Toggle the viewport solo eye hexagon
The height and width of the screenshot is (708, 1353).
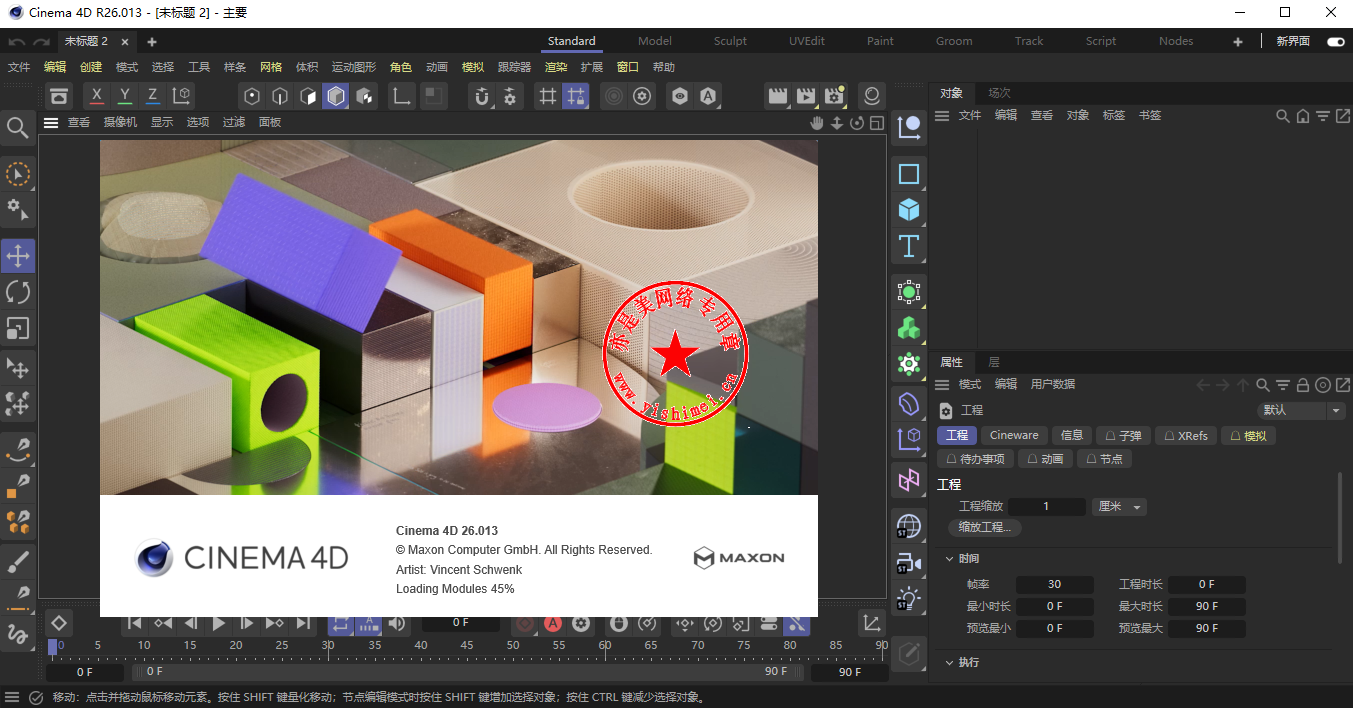point(680,96)
